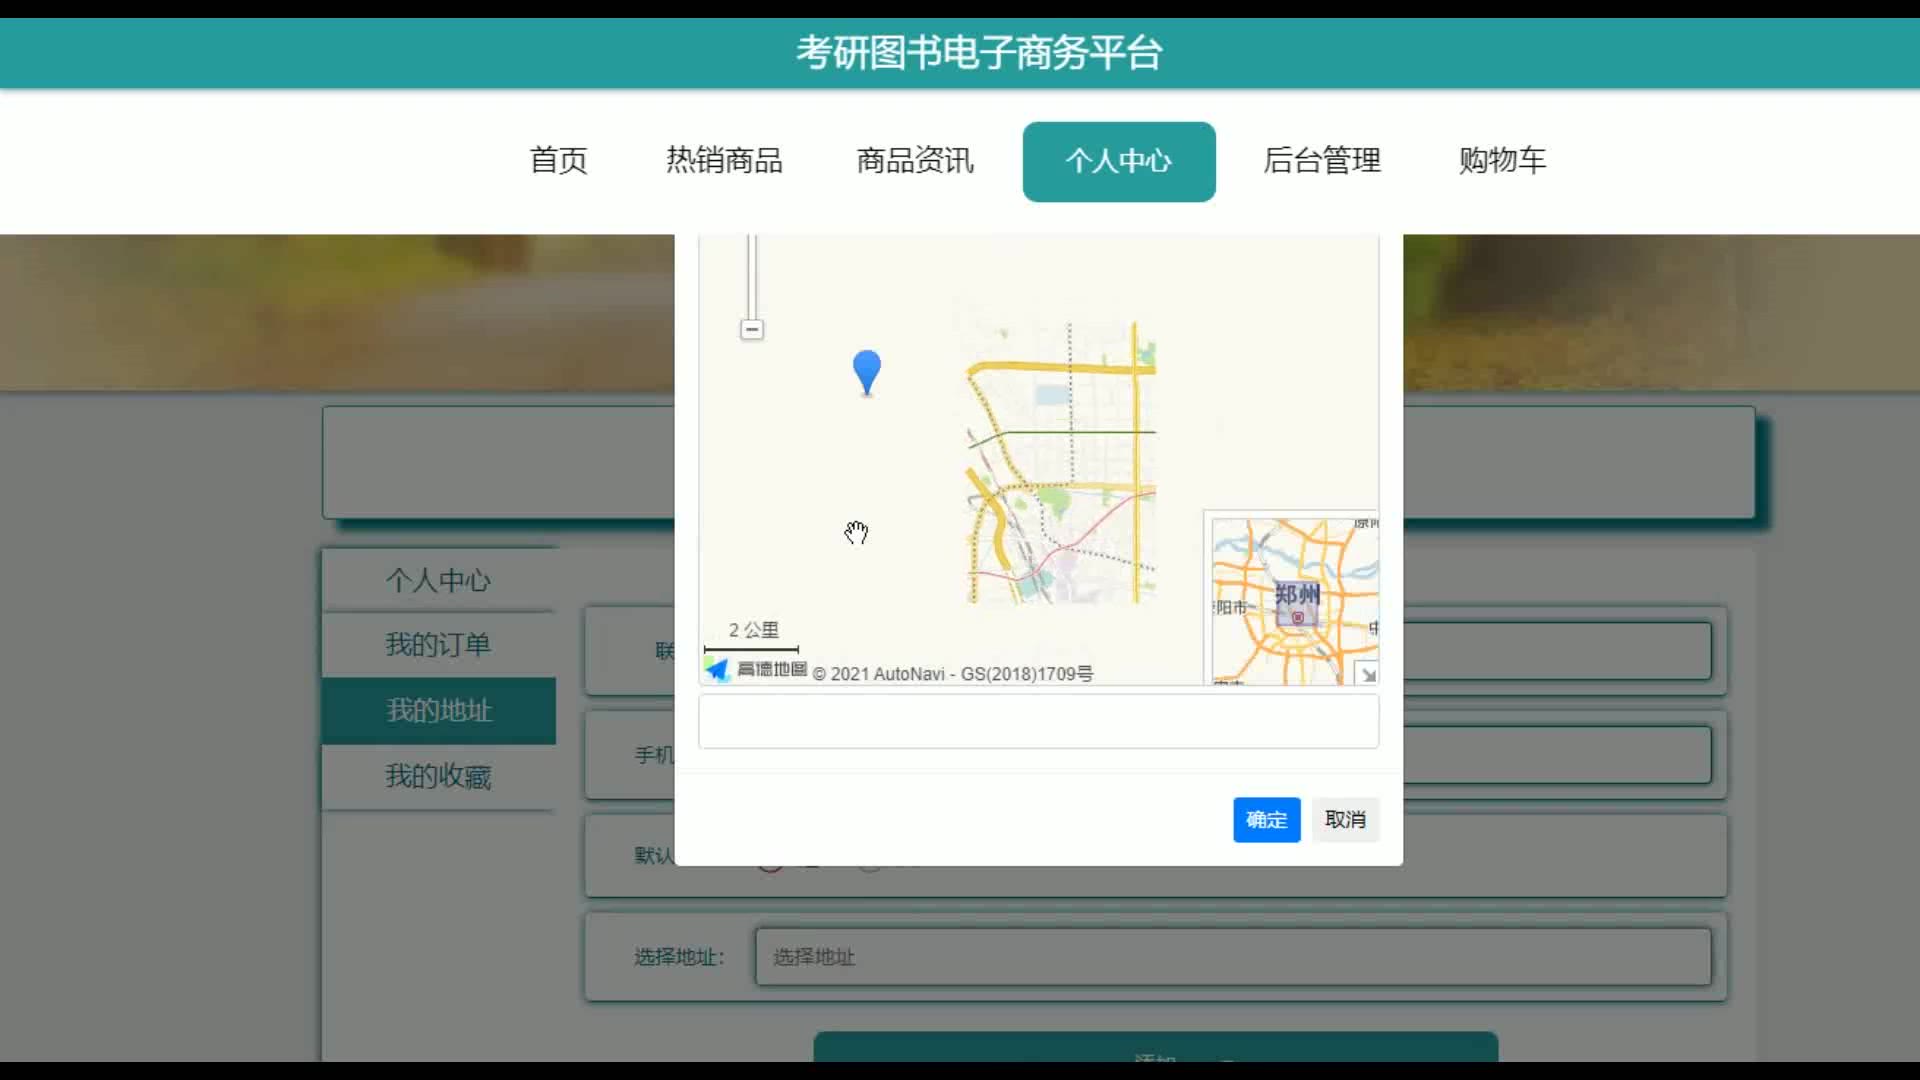Viewport: 1920px width, 1080px height.
Task: Click the AutoNavi 高德地图 logo
Action: (x=756, y=669)
